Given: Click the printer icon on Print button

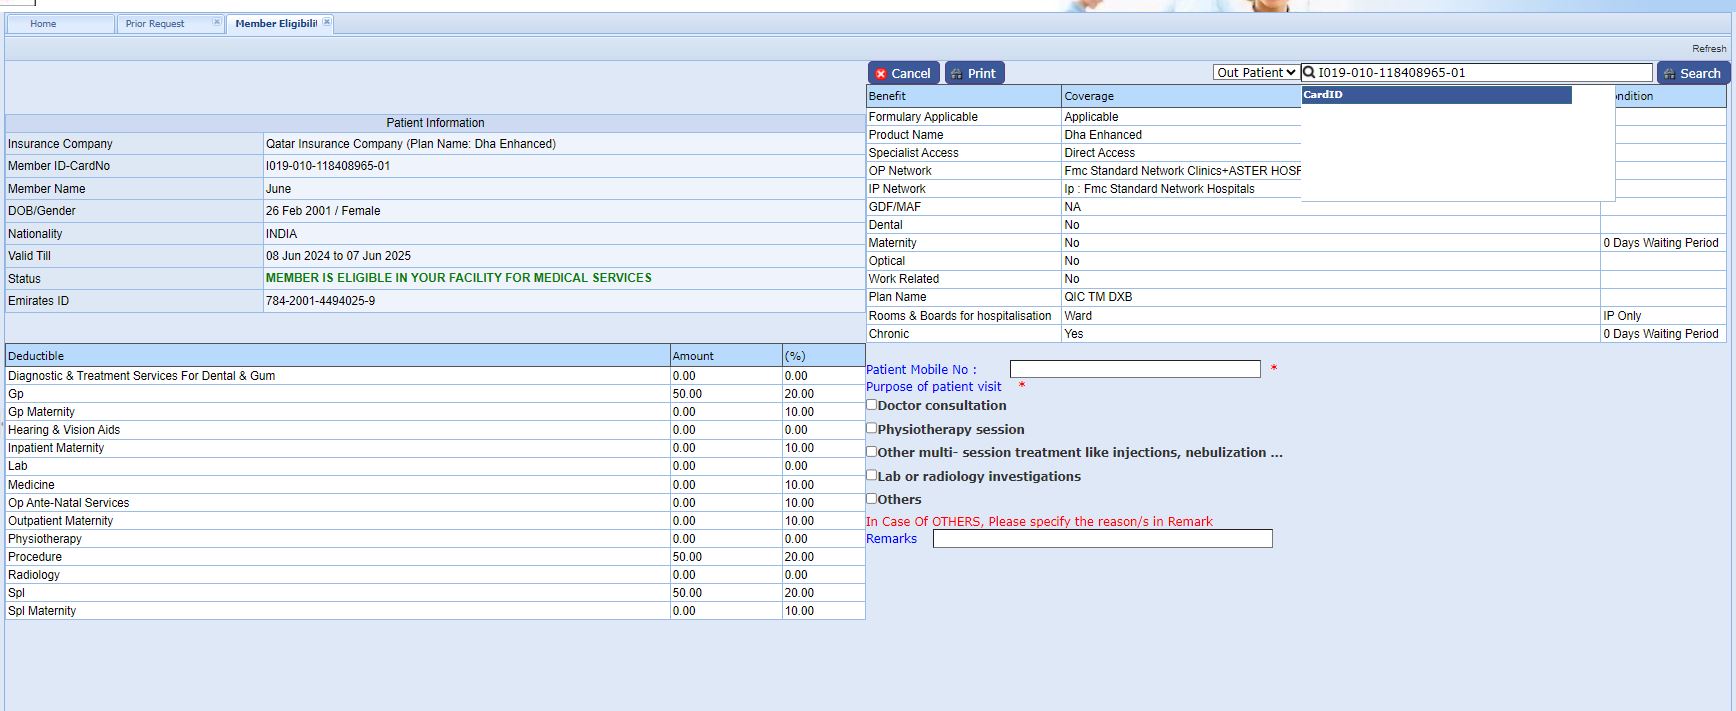Looking at the screenshot, I should pos(957,74).
